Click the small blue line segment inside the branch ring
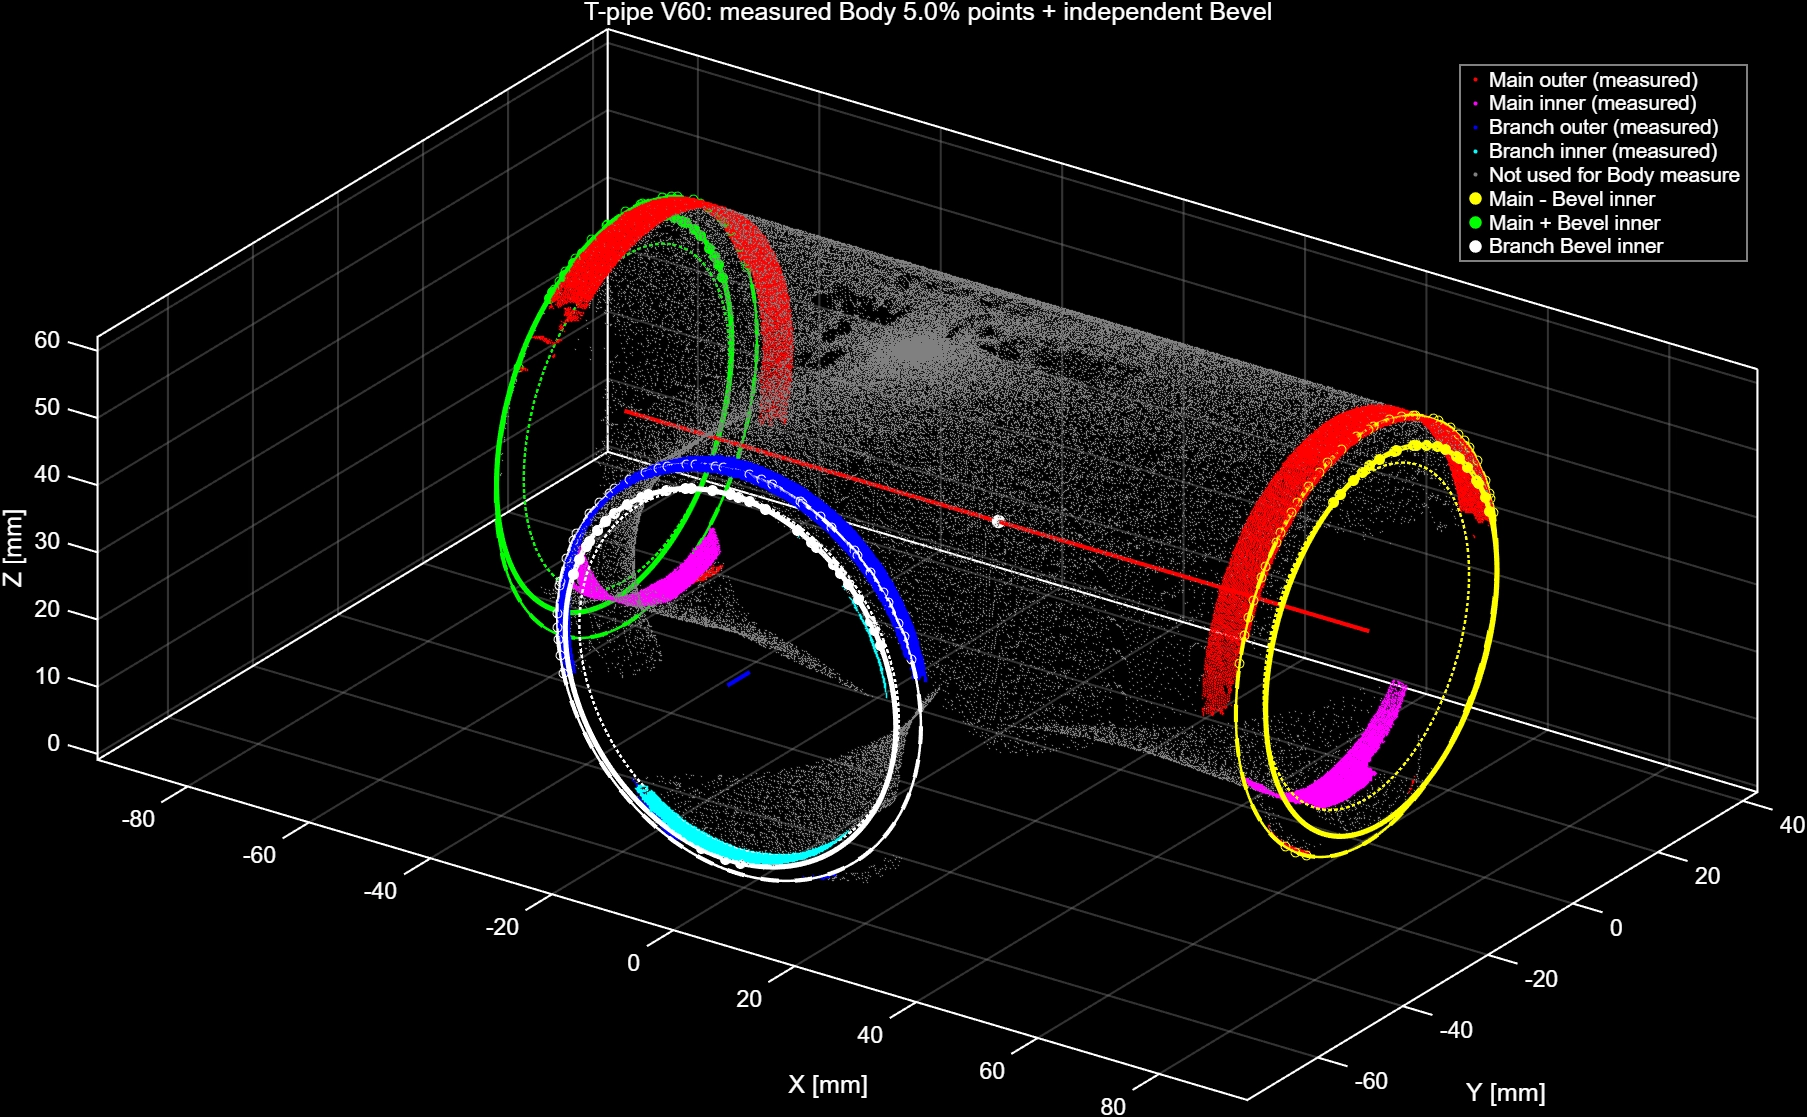 pyautogui.click(x=738, y=678)
